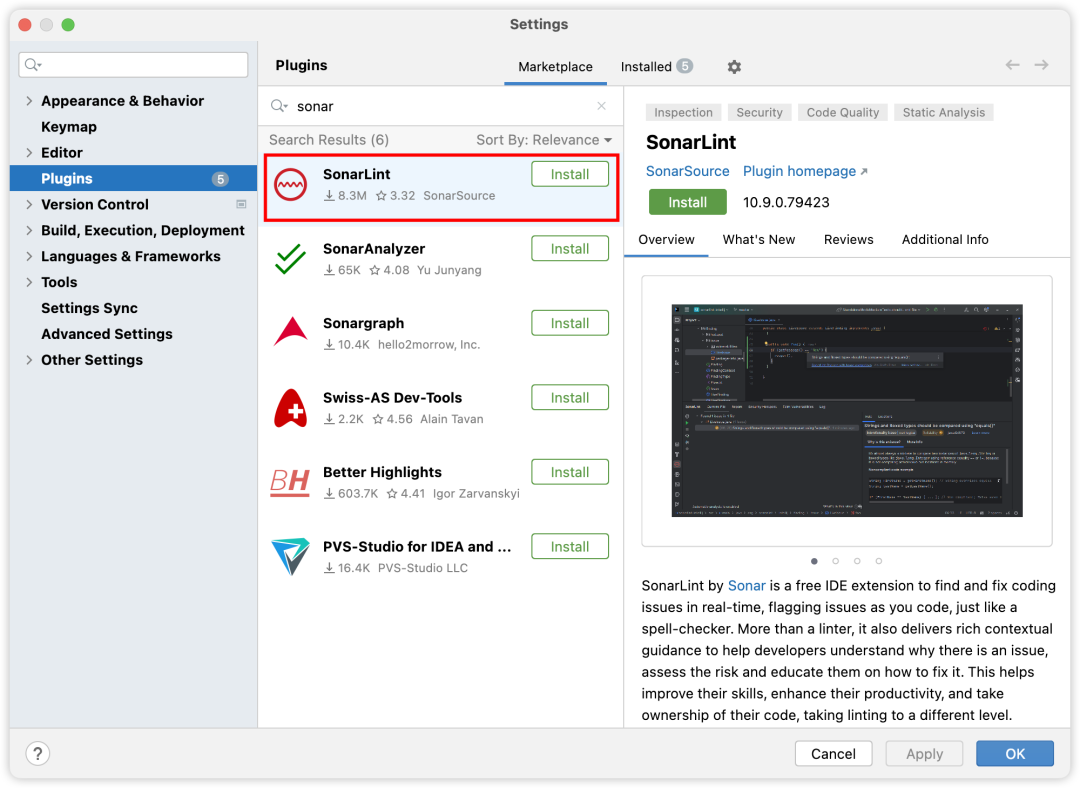Open the help question mark button

tap(38, 754)
